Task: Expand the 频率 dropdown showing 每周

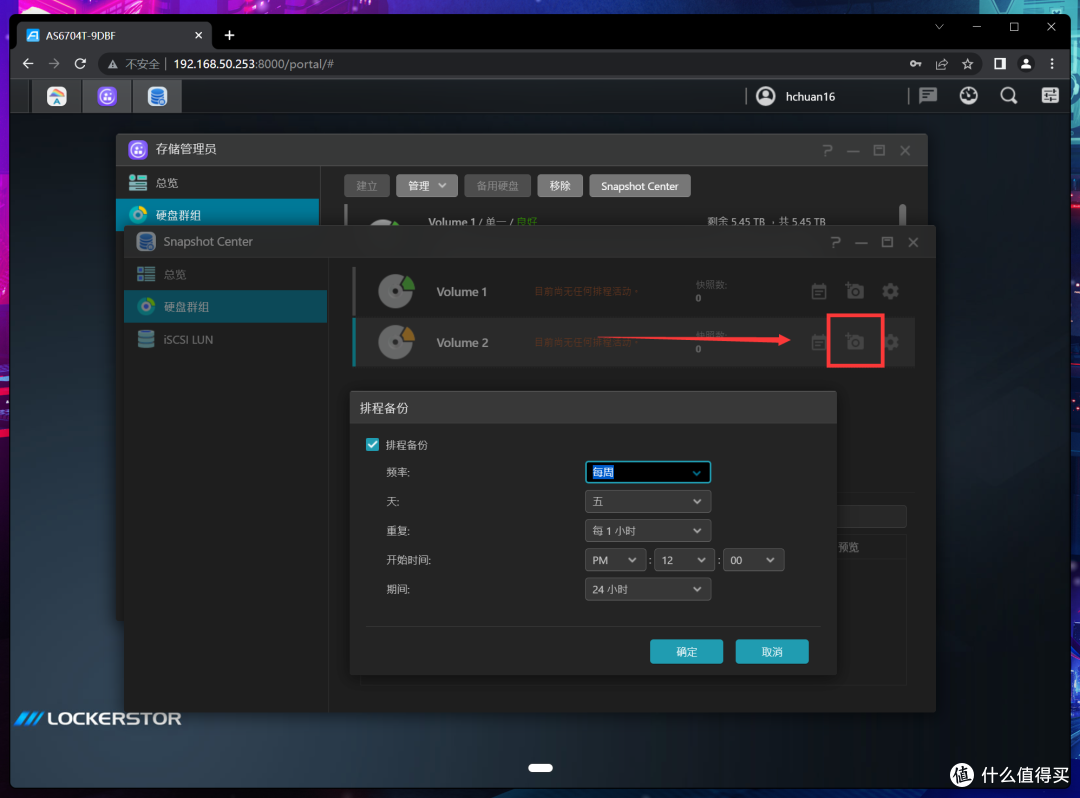Action: click(x=647, y=472)
